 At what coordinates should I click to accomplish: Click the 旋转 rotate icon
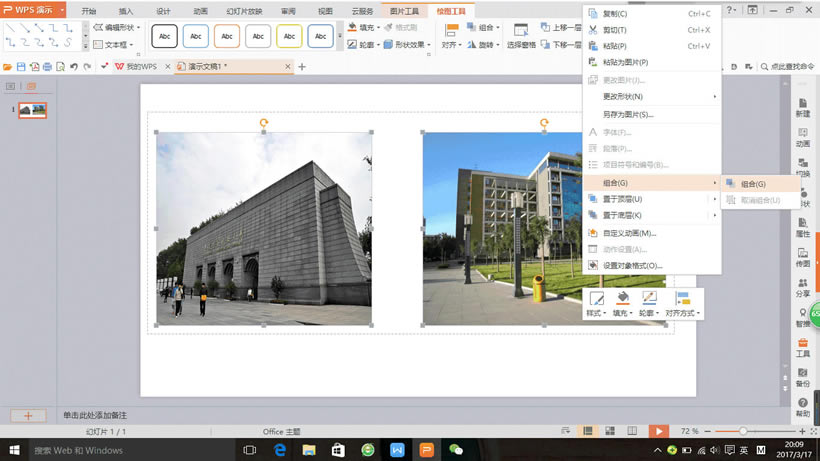pyautogui.click(x=471, y=44)
